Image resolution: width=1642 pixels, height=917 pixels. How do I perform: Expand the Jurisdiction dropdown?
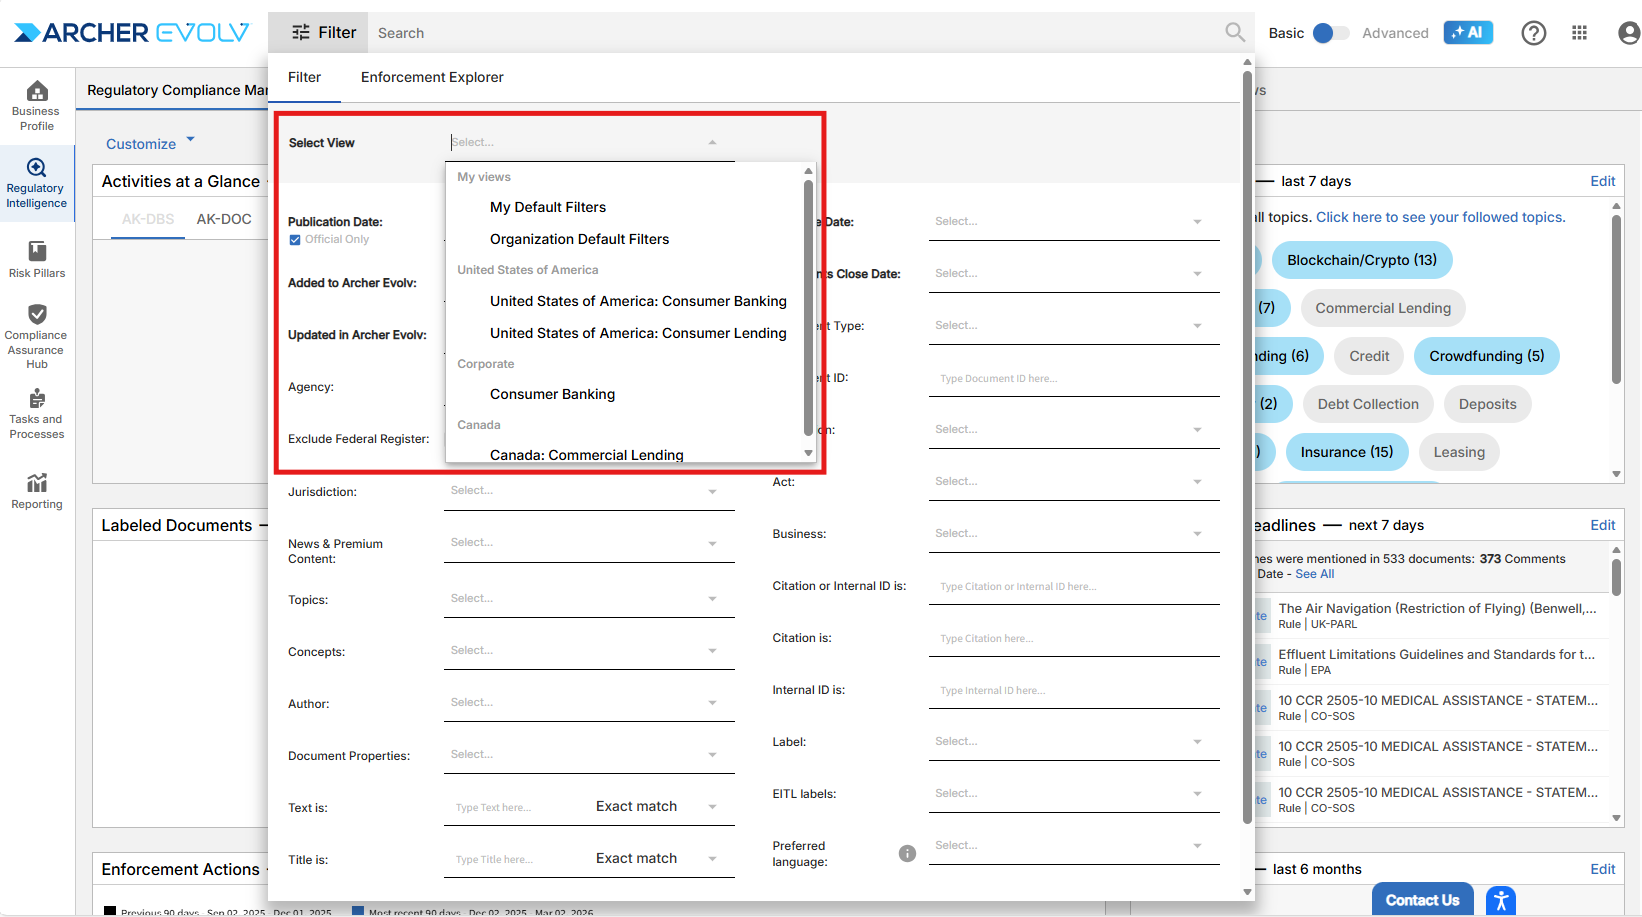589,491
